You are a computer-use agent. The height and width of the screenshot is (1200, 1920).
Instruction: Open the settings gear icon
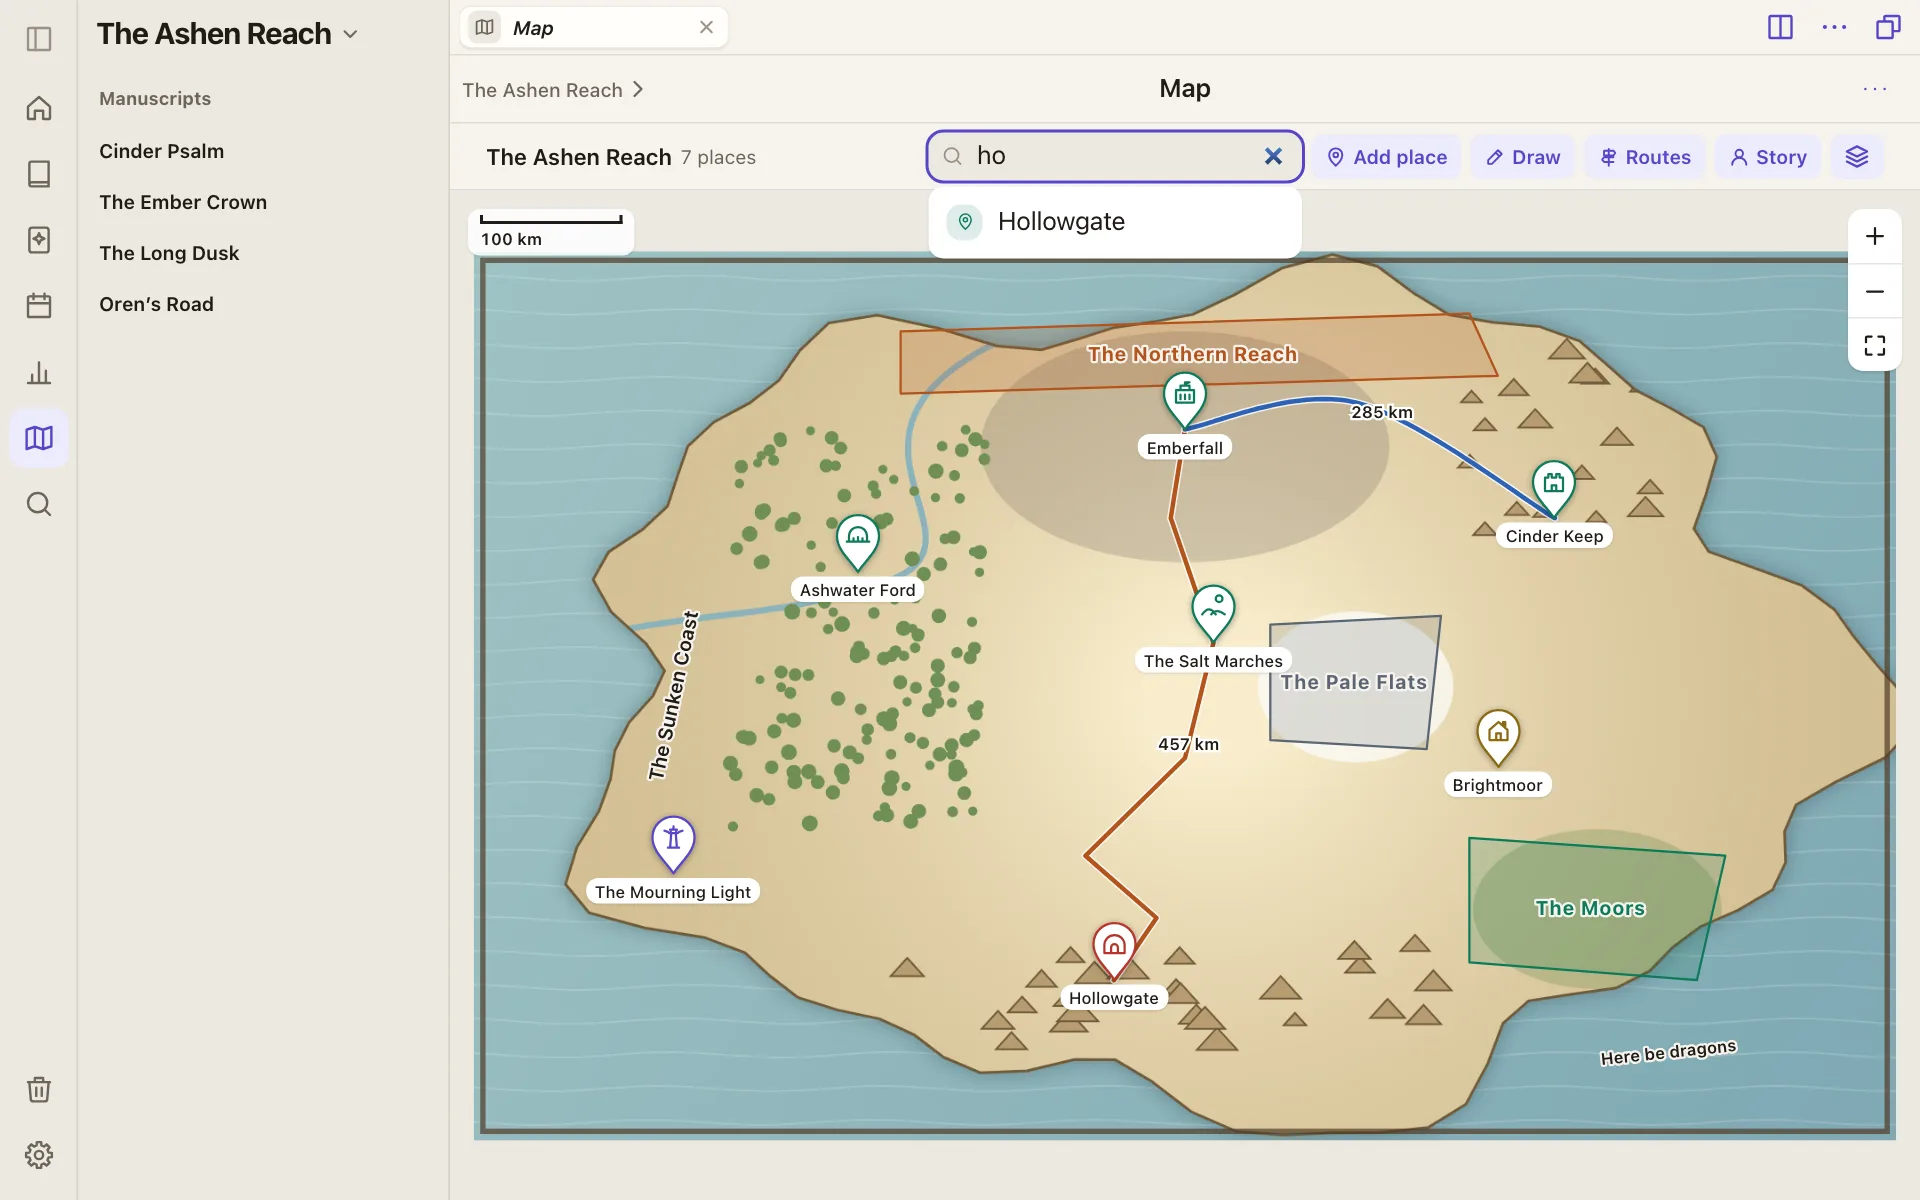point(39,1155)
